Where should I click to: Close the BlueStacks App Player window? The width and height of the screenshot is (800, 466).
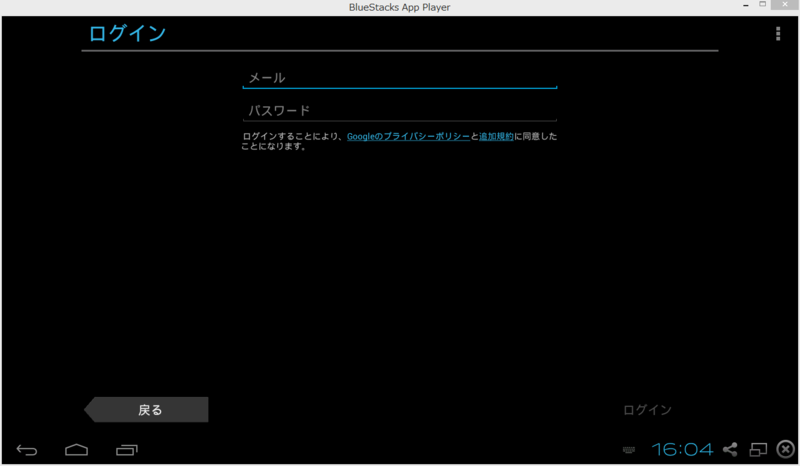click(x=785, y=5)
